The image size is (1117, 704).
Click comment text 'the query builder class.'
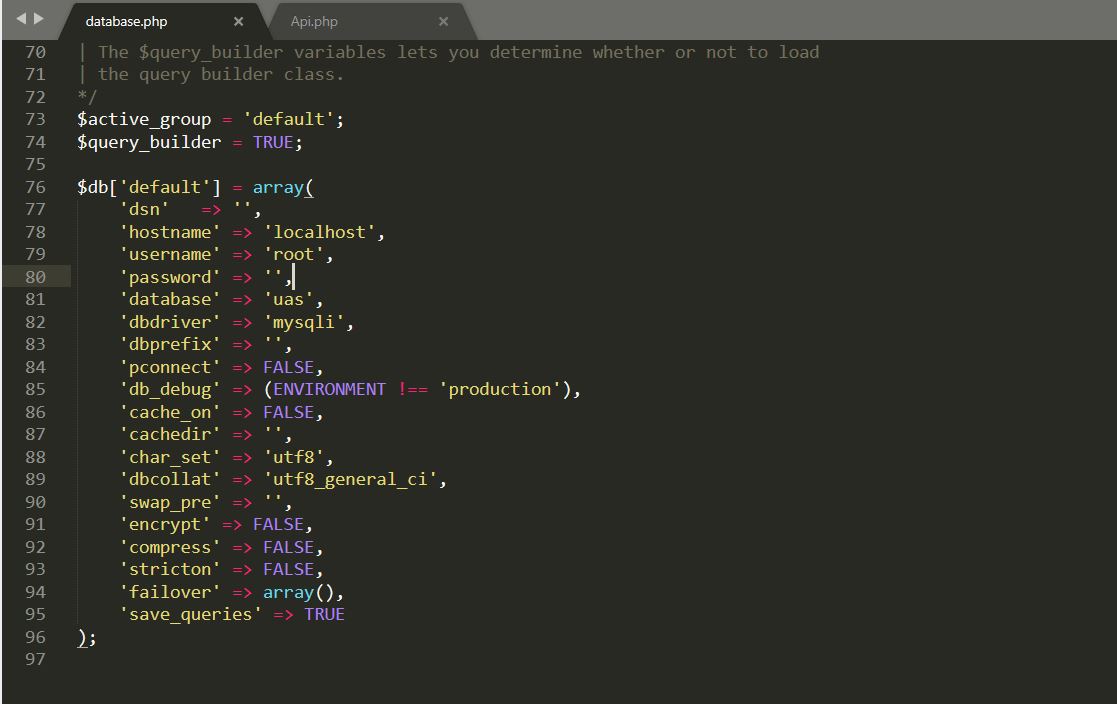(x=221, y=74)
